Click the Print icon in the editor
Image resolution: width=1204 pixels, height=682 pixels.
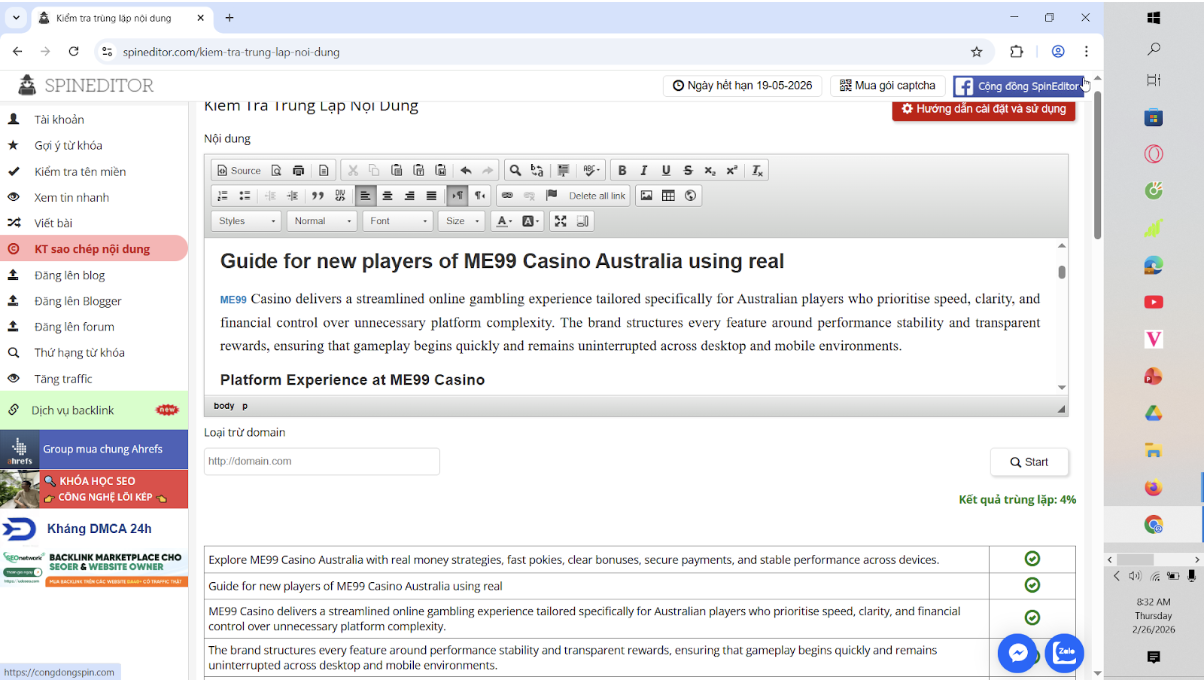click(297, 170)
